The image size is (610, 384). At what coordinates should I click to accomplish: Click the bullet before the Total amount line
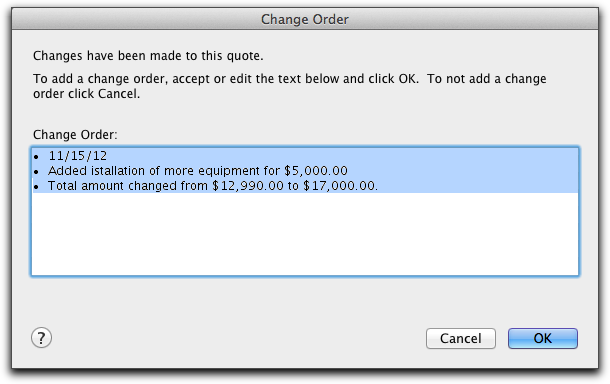pyautogui.click(x=36, y=187)
